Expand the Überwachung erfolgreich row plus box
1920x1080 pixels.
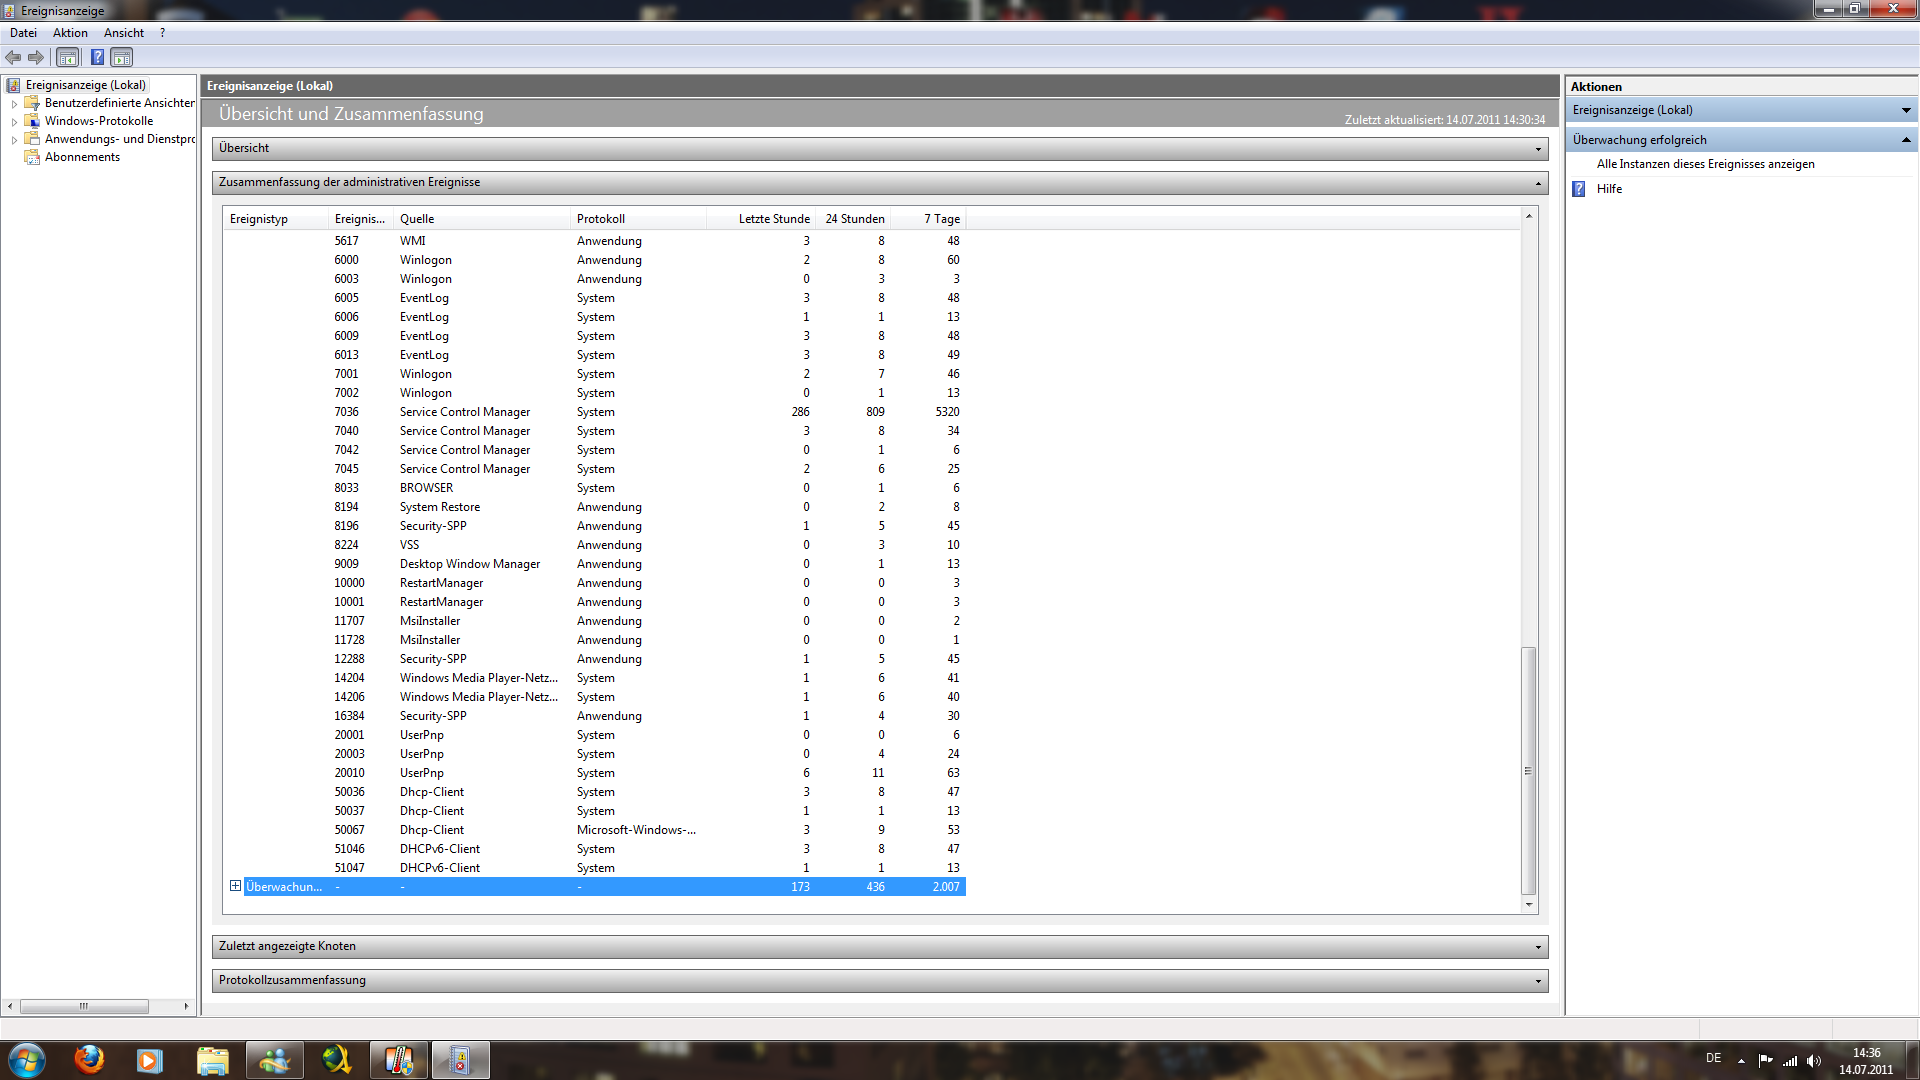point(235,886)
